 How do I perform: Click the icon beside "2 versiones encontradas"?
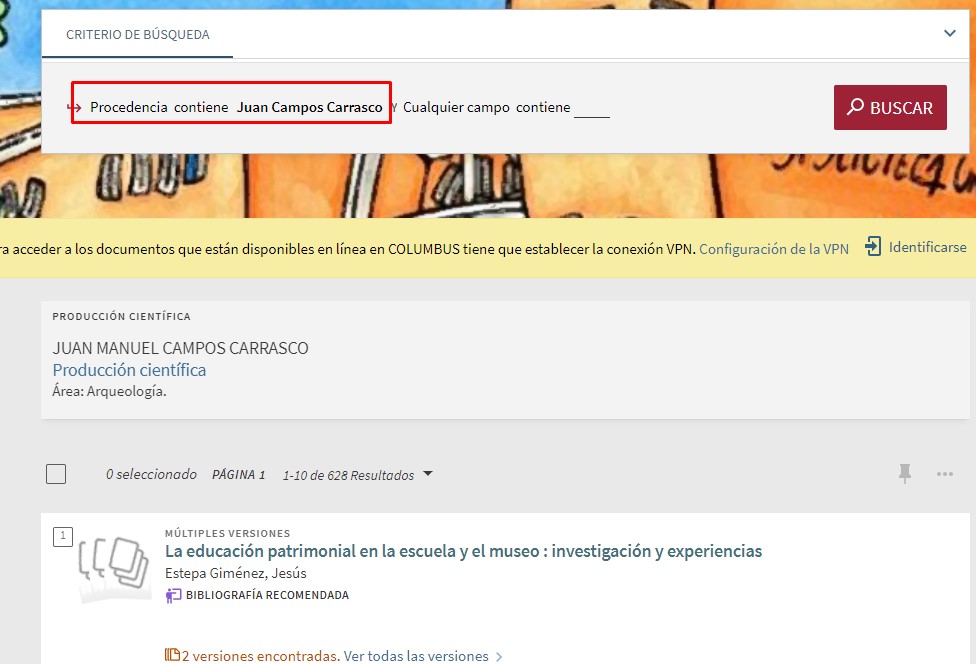(172, 656)
